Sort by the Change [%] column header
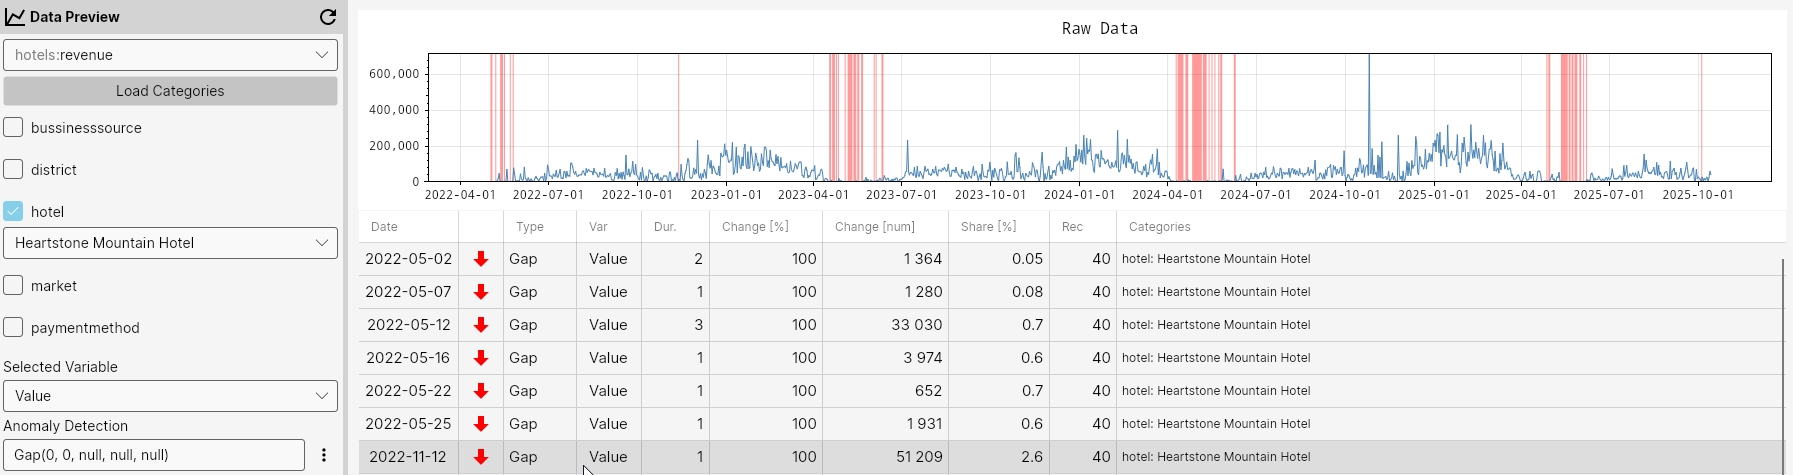The width and height of the screenshot is (1793, 475). (x=755, y=227)
